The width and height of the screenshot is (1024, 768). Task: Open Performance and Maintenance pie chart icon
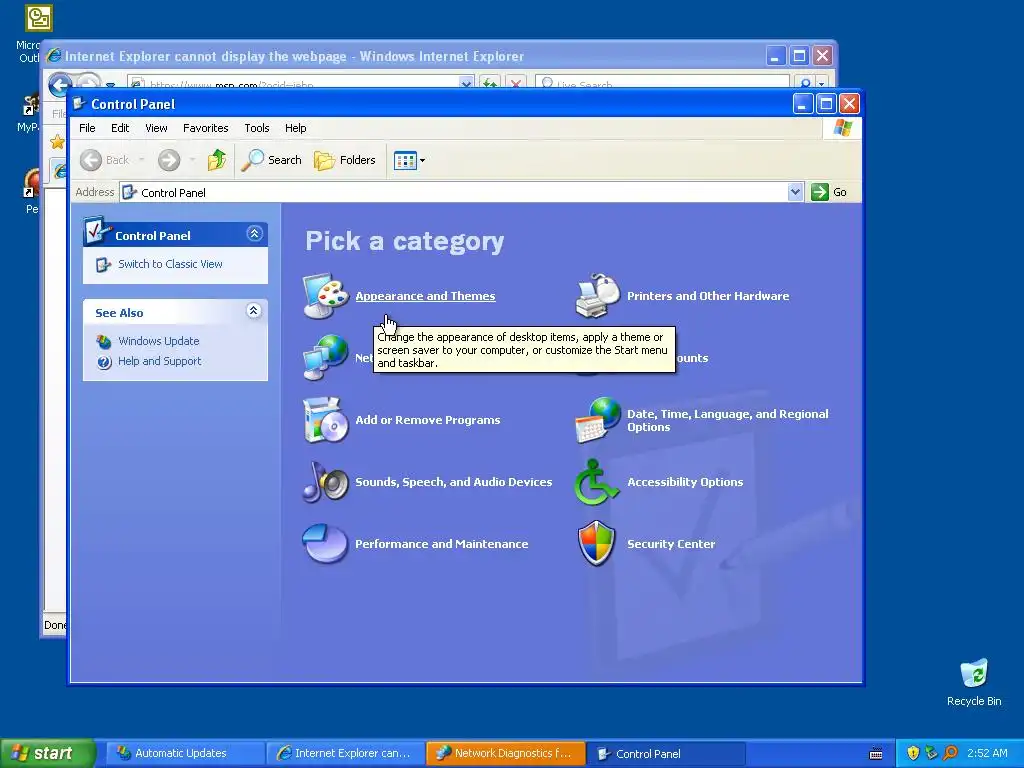click(326, 543)
